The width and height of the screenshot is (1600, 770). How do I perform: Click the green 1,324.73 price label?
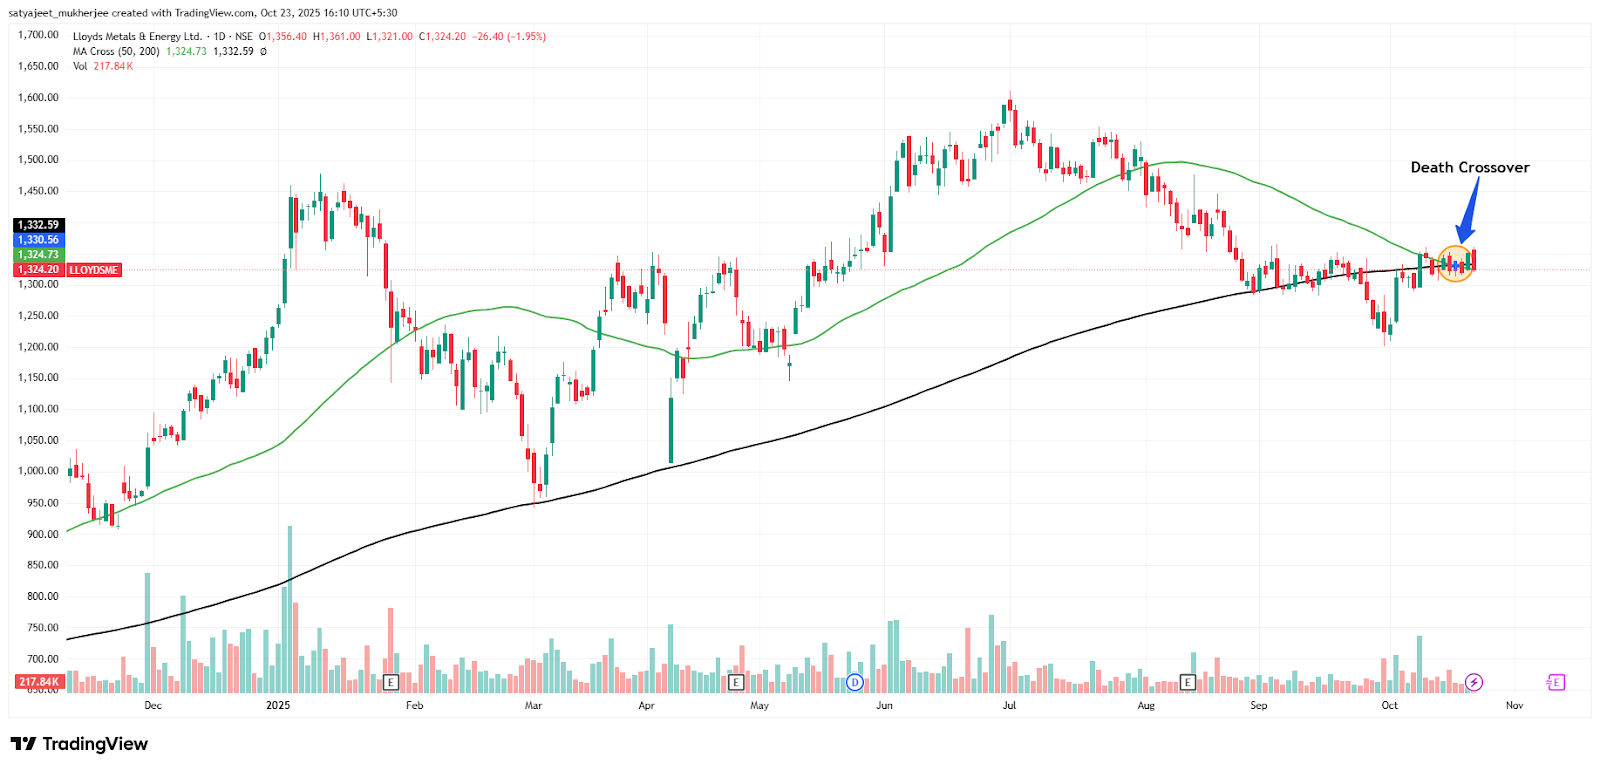pos(38,255)
